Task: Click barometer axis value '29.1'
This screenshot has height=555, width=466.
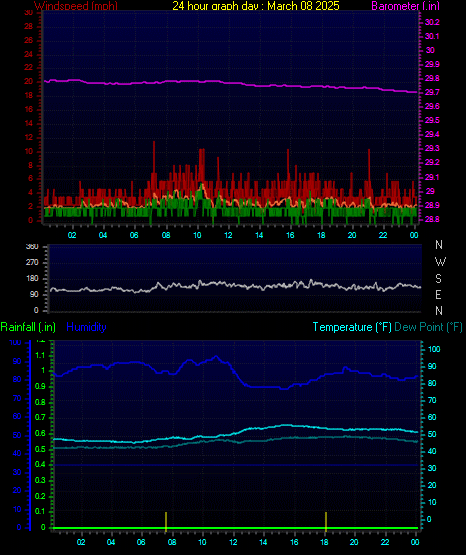Action: tap(432, 177)
